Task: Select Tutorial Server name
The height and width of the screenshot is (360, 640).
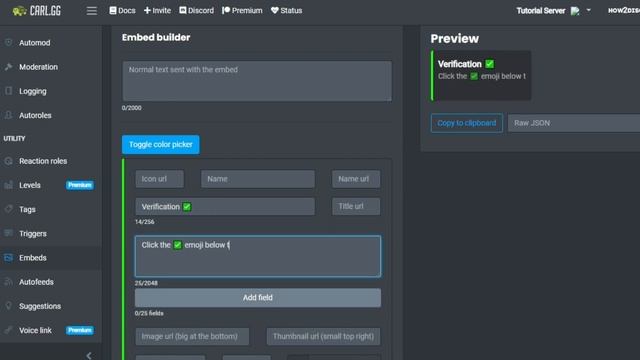Action: [540, 11]
